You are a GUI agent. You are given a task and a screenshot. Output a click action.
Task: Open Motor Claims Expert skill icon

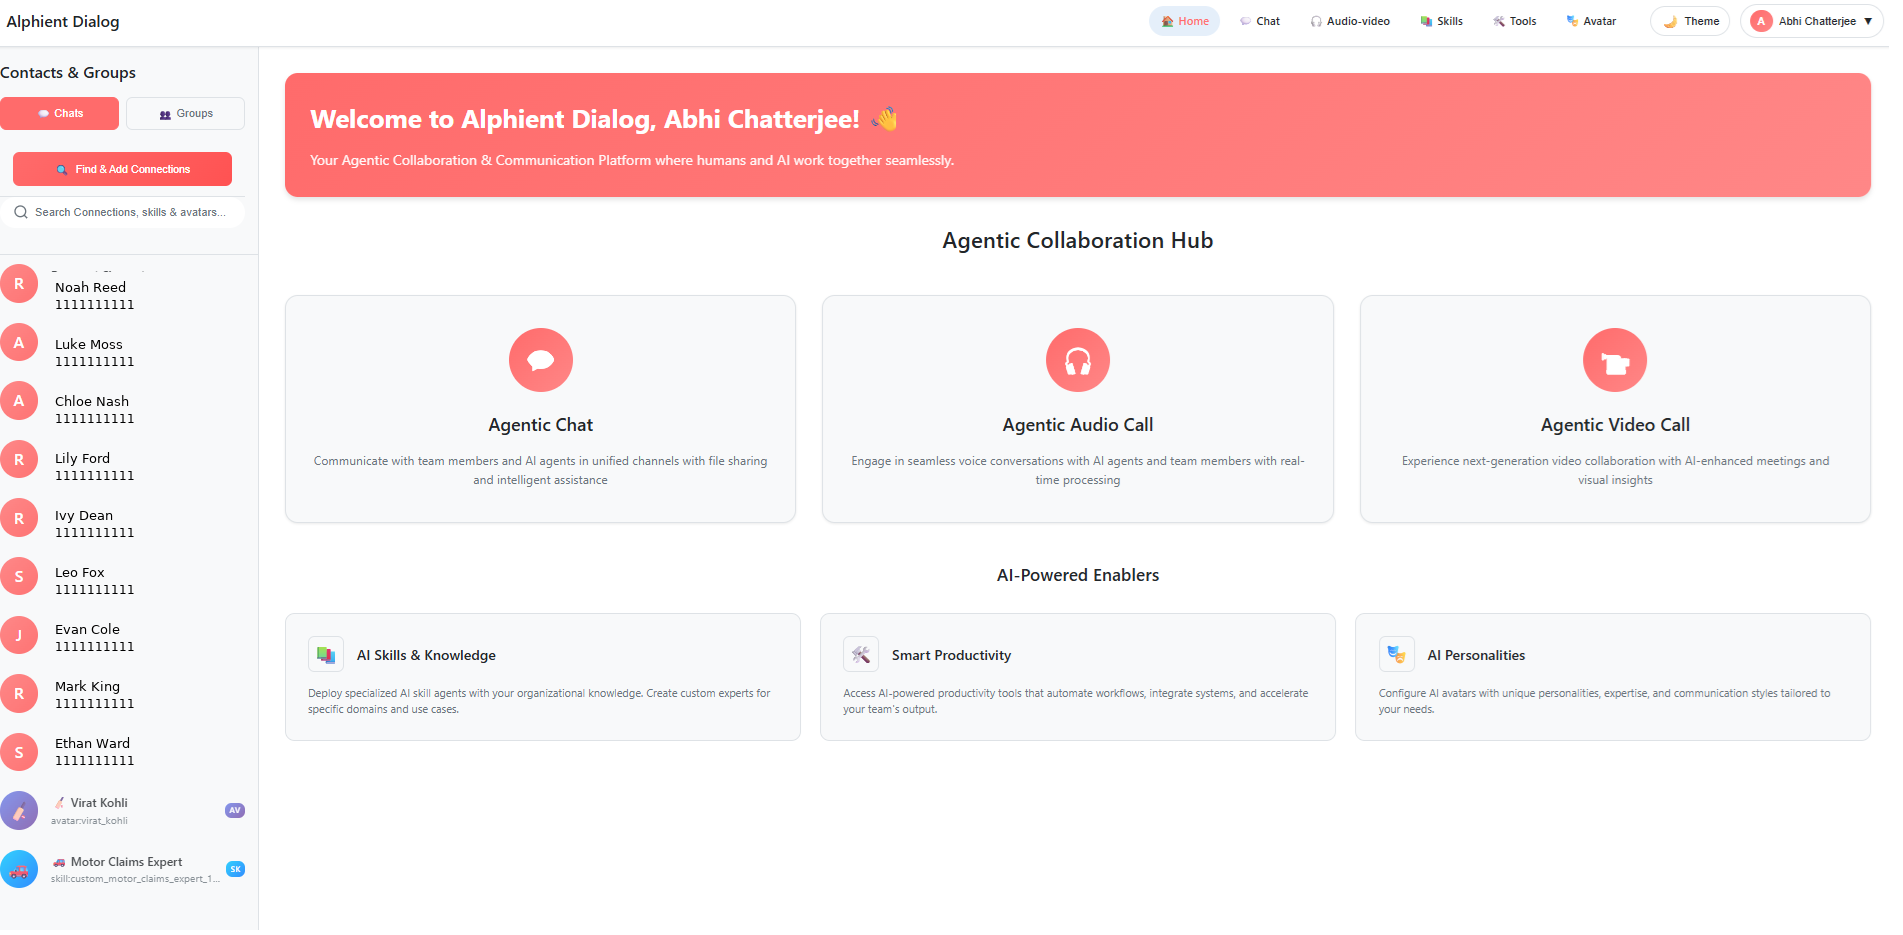19,869
